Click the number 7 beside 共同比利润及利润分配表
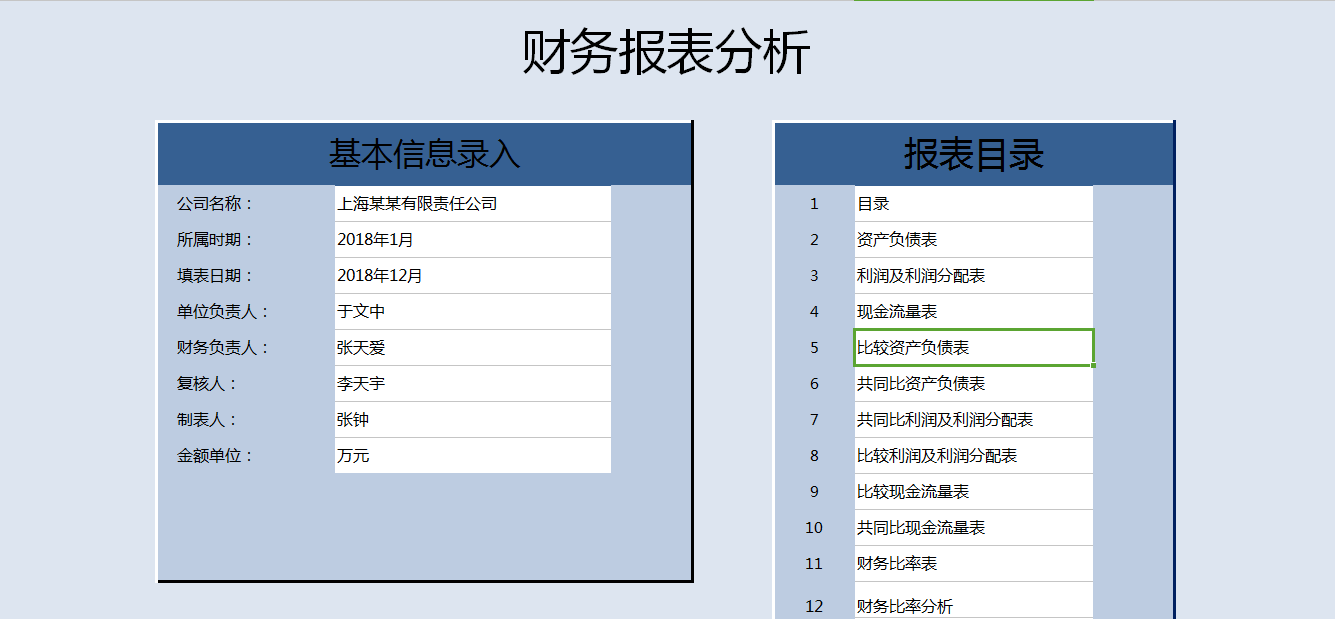1335x619 pixels. point(814,420)
